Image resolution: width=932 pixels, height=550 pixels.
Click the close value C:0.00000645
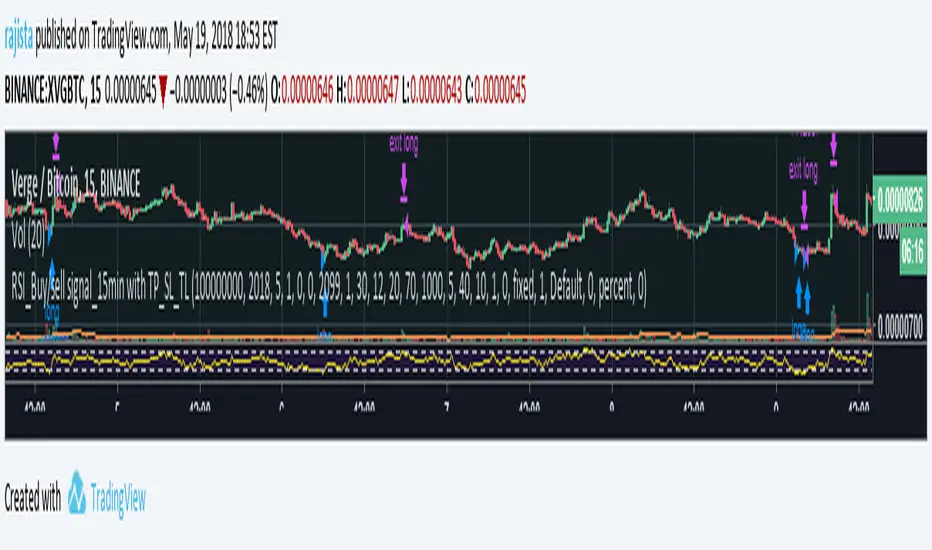coord(496,92)
